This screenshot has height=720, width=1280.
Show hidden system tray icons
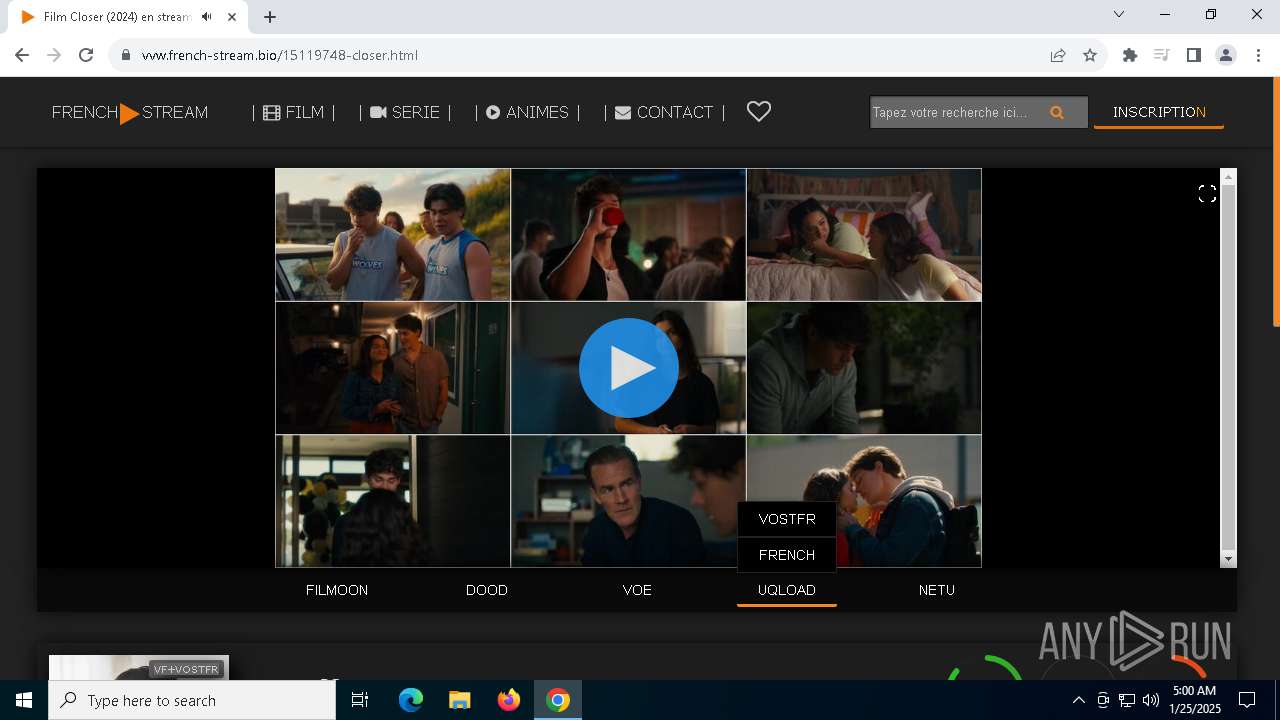click(x=1078, y=700)
